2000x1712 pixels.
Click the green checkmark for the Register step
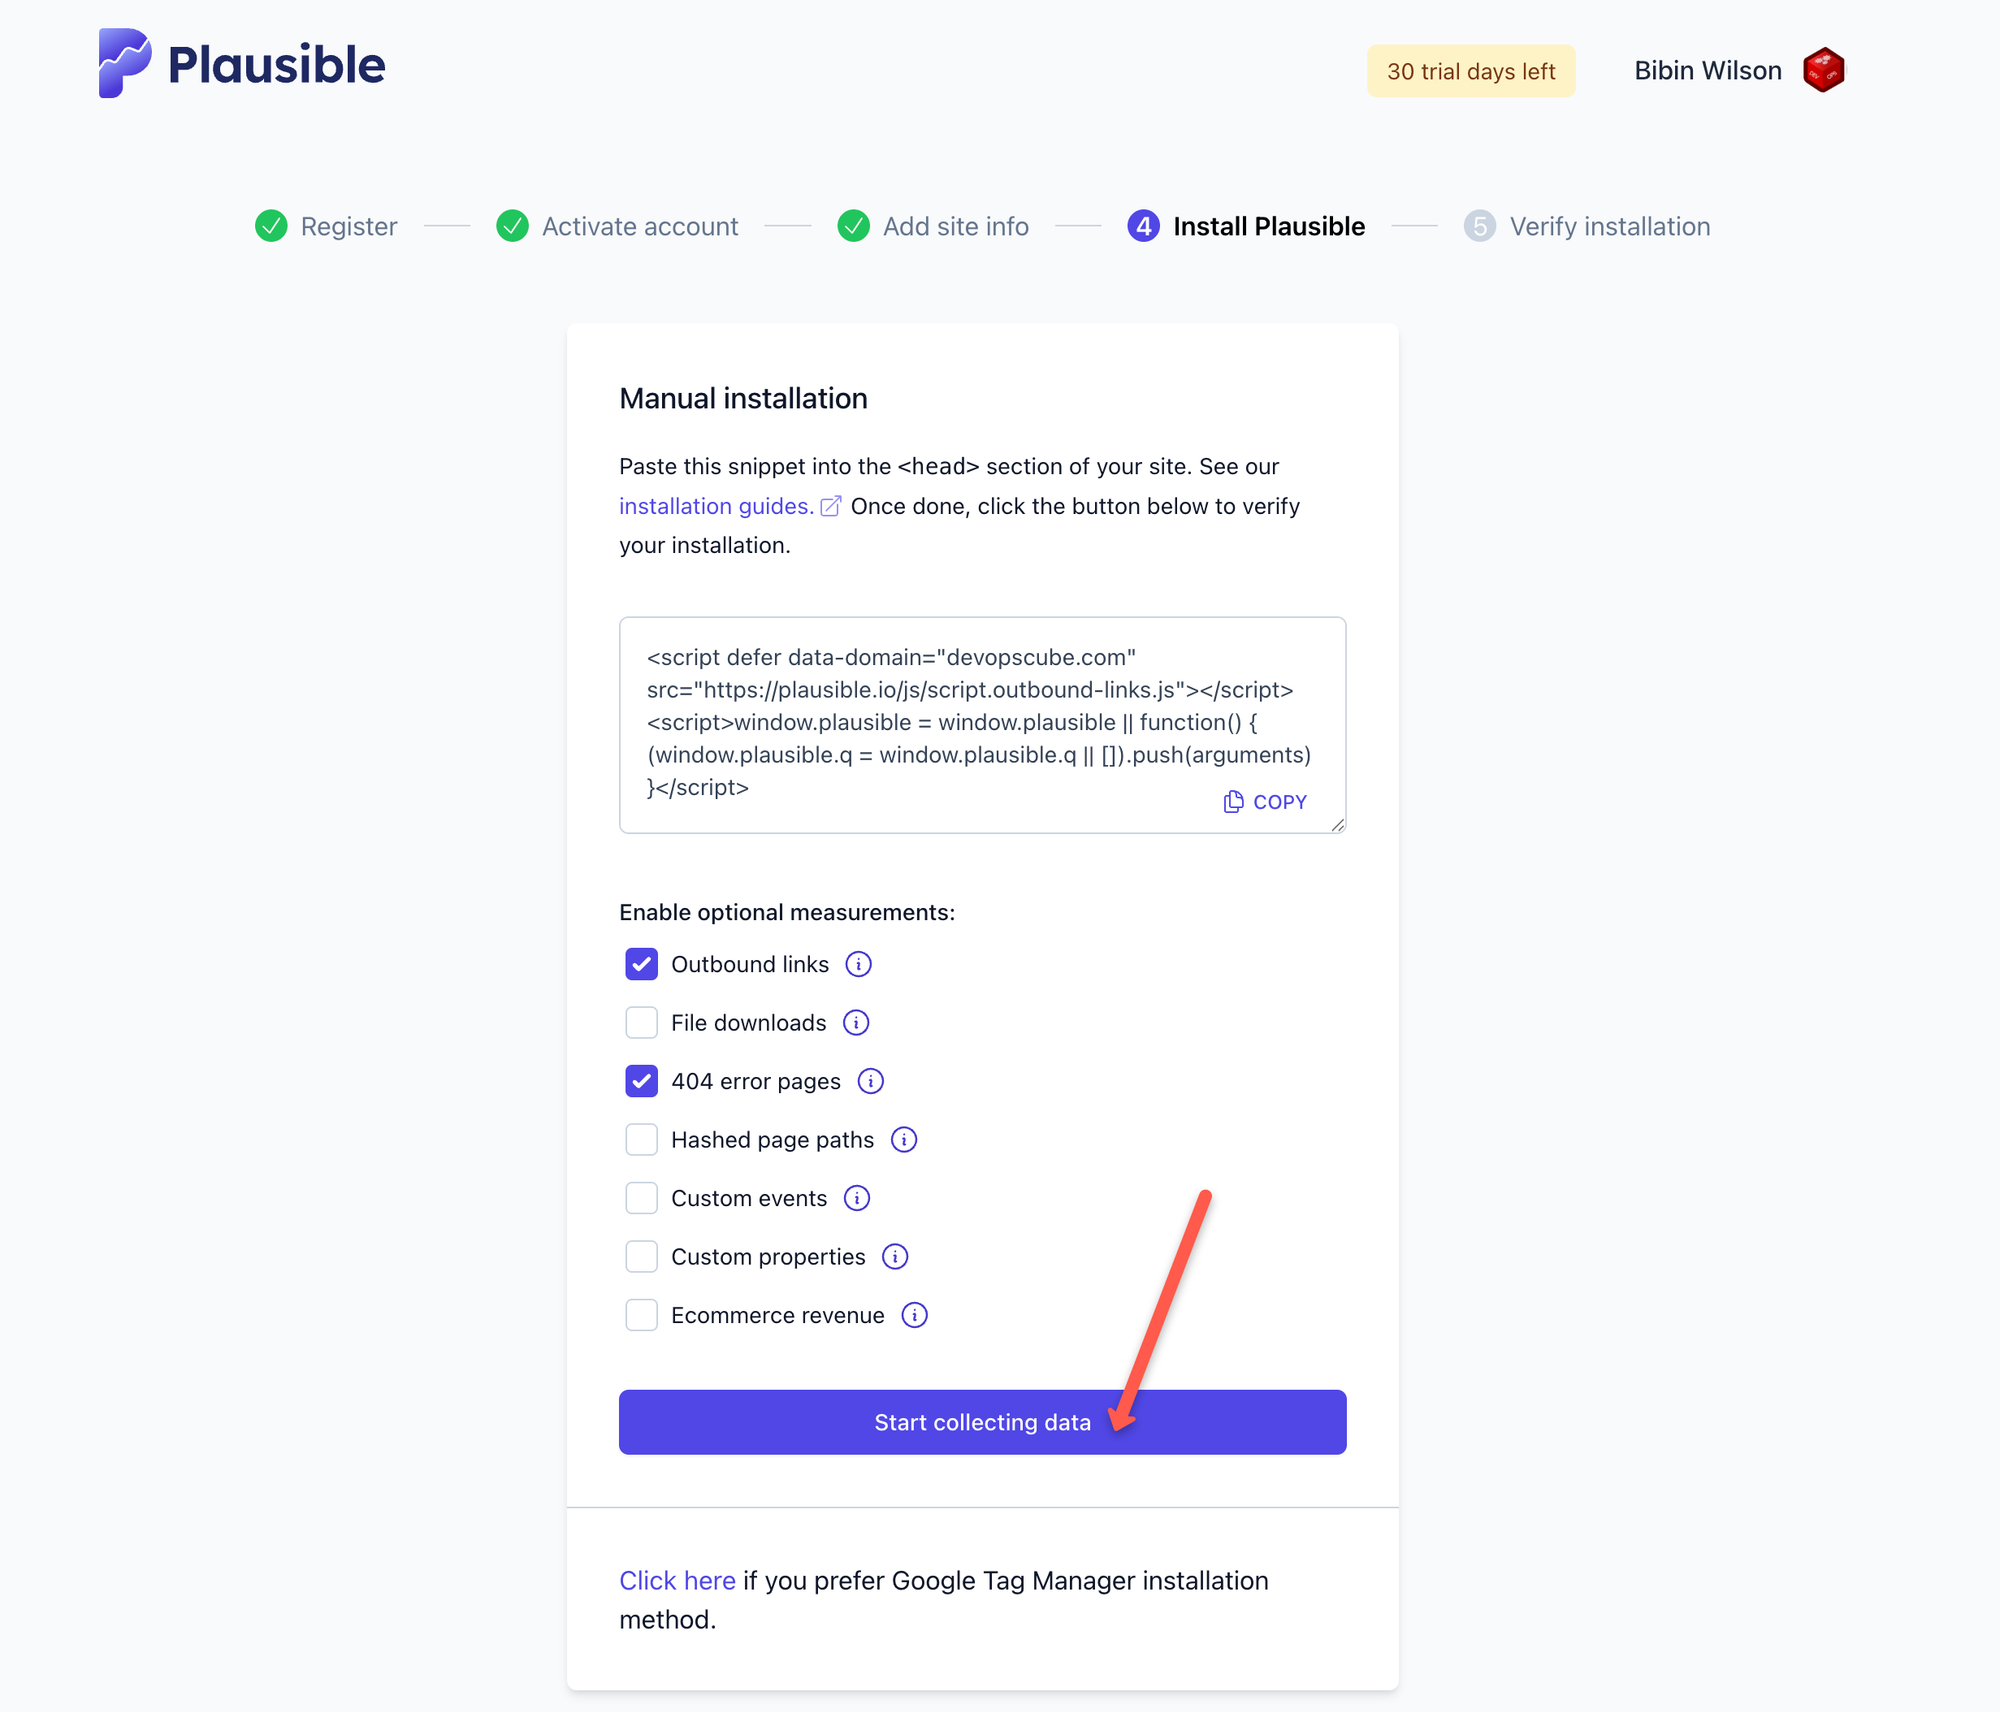(x=270, y=226)
